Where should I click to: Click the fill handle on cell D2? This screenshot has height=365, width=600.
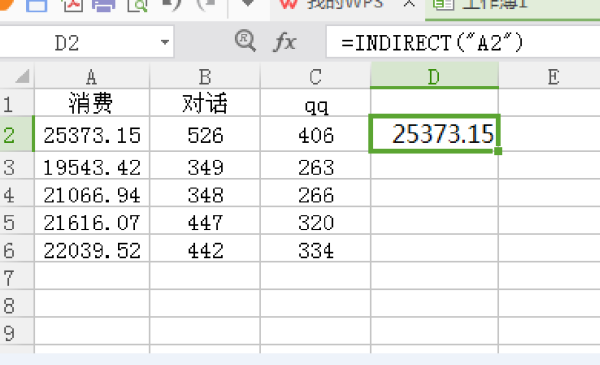[x=498, y=151]
